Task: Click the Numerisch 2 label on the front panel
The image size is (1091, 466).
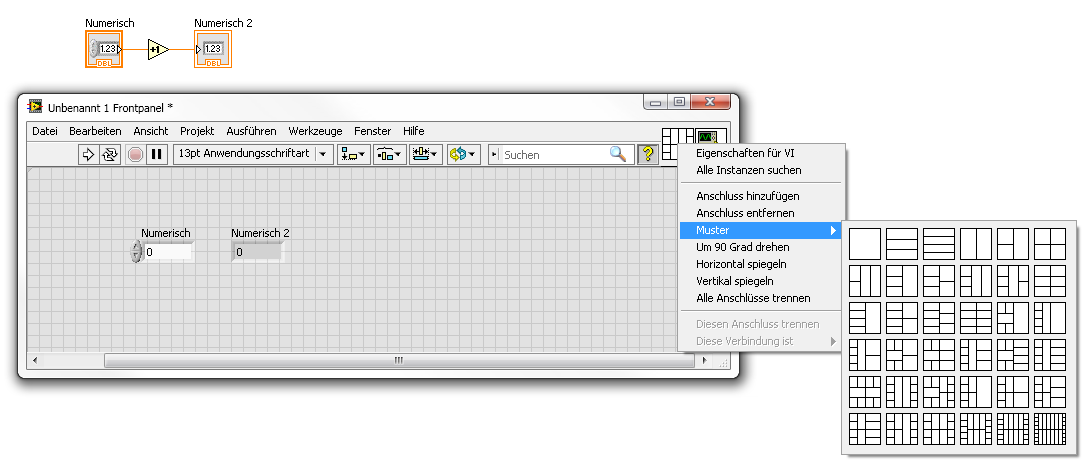Action: point(260,233)
